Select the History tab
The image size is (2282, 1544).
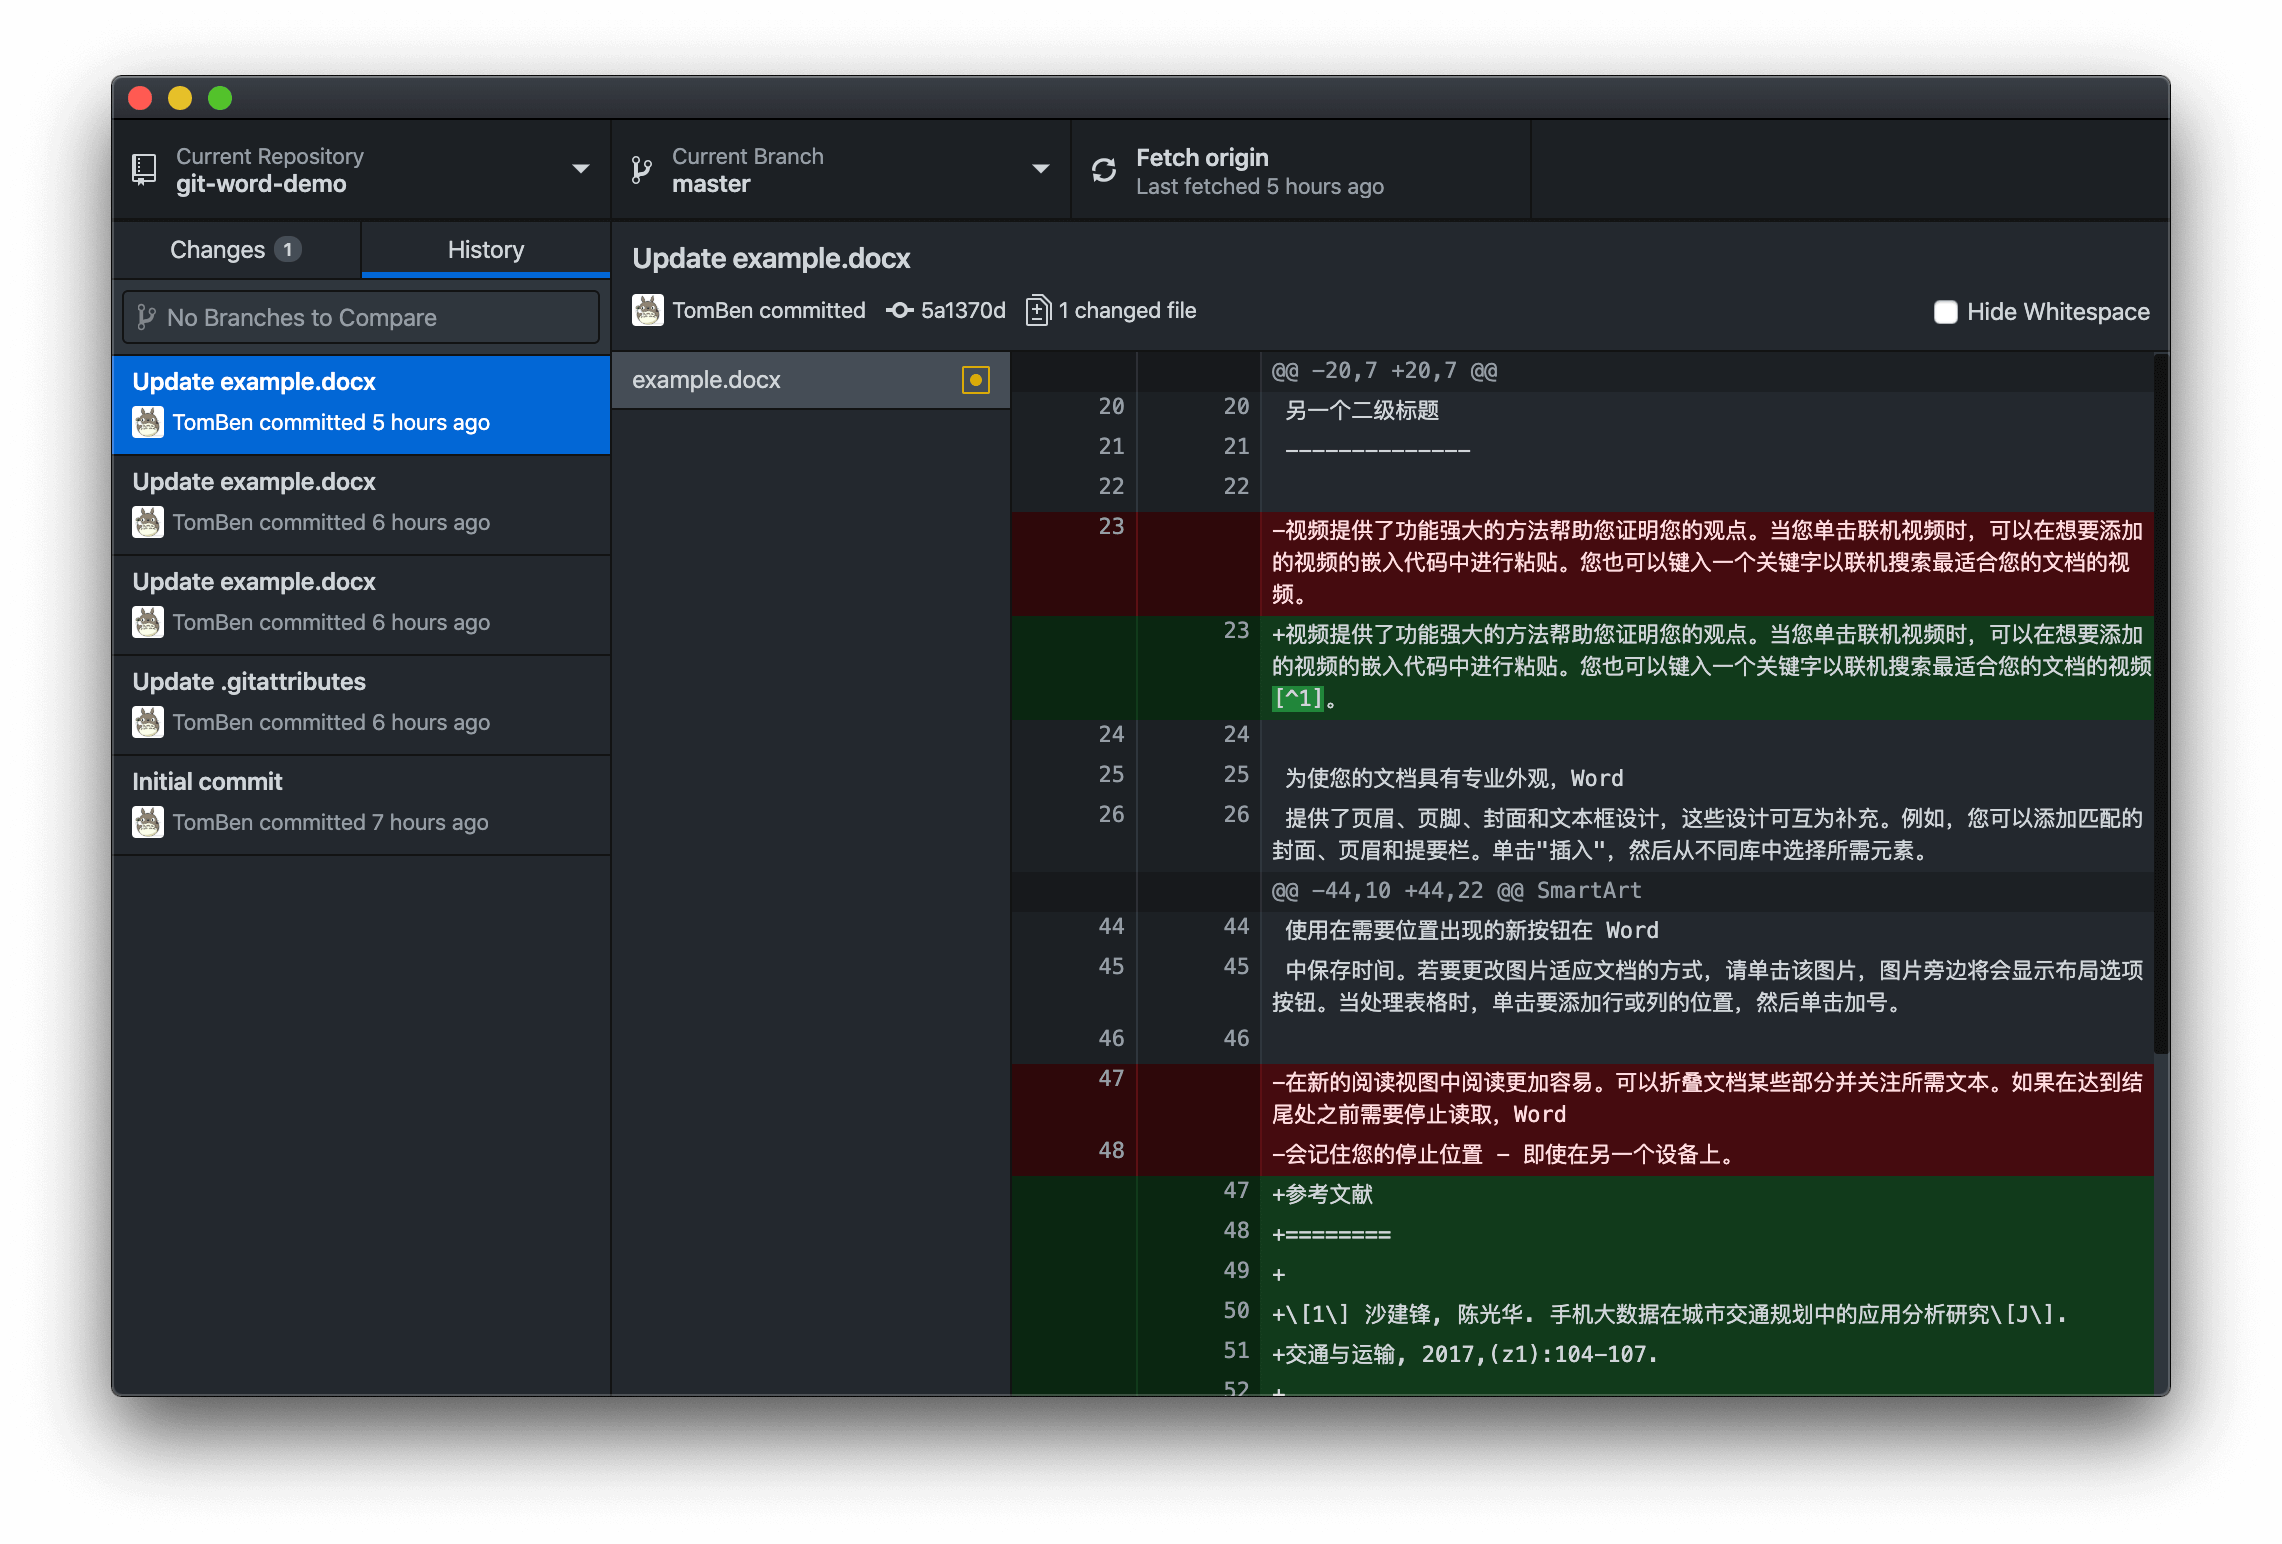(486, 250)
